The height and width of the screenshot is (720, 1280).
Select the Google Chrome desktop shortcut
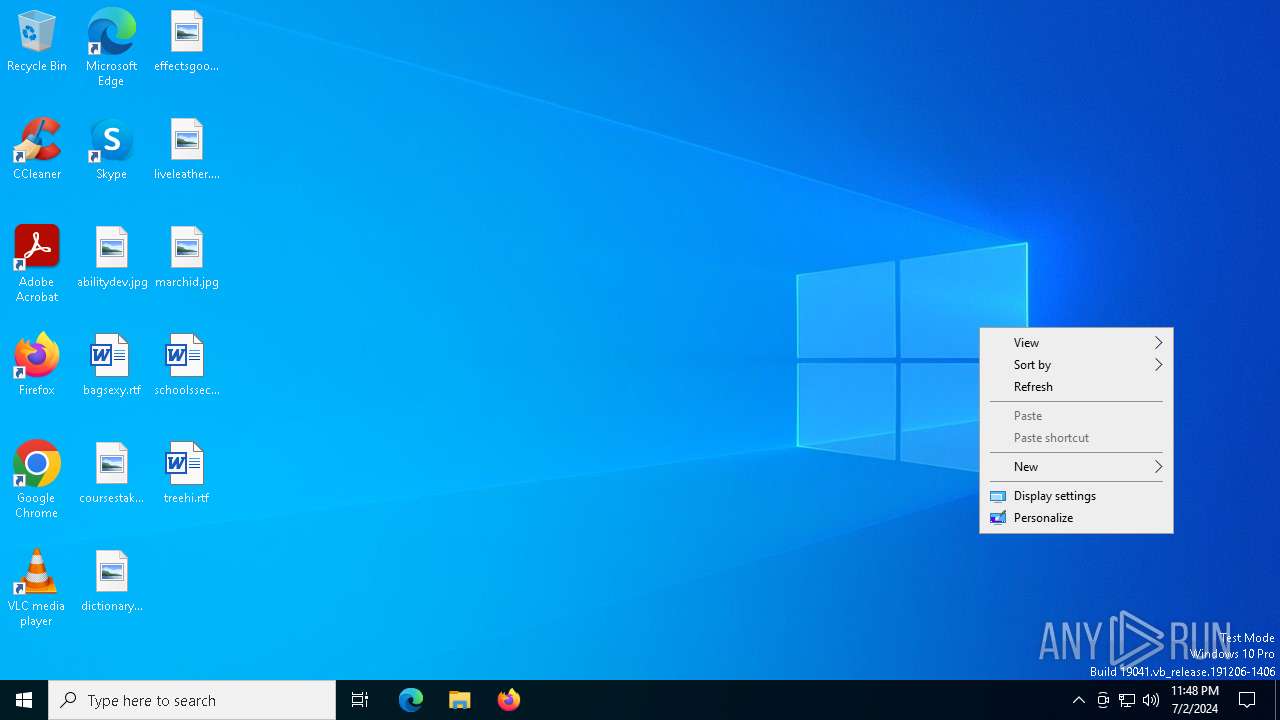point(37,480)
